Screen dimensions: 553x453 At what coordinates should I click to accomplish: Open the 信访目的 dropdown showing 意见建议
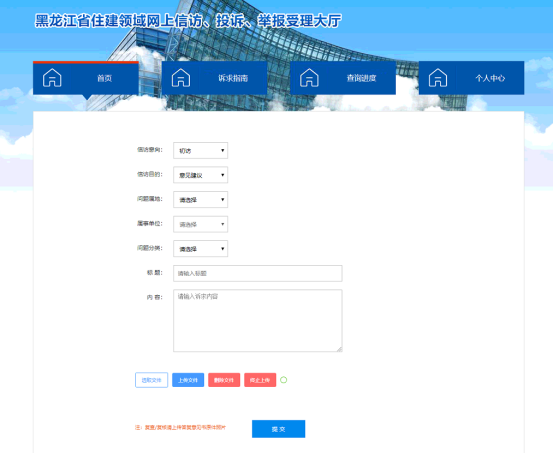200,175
